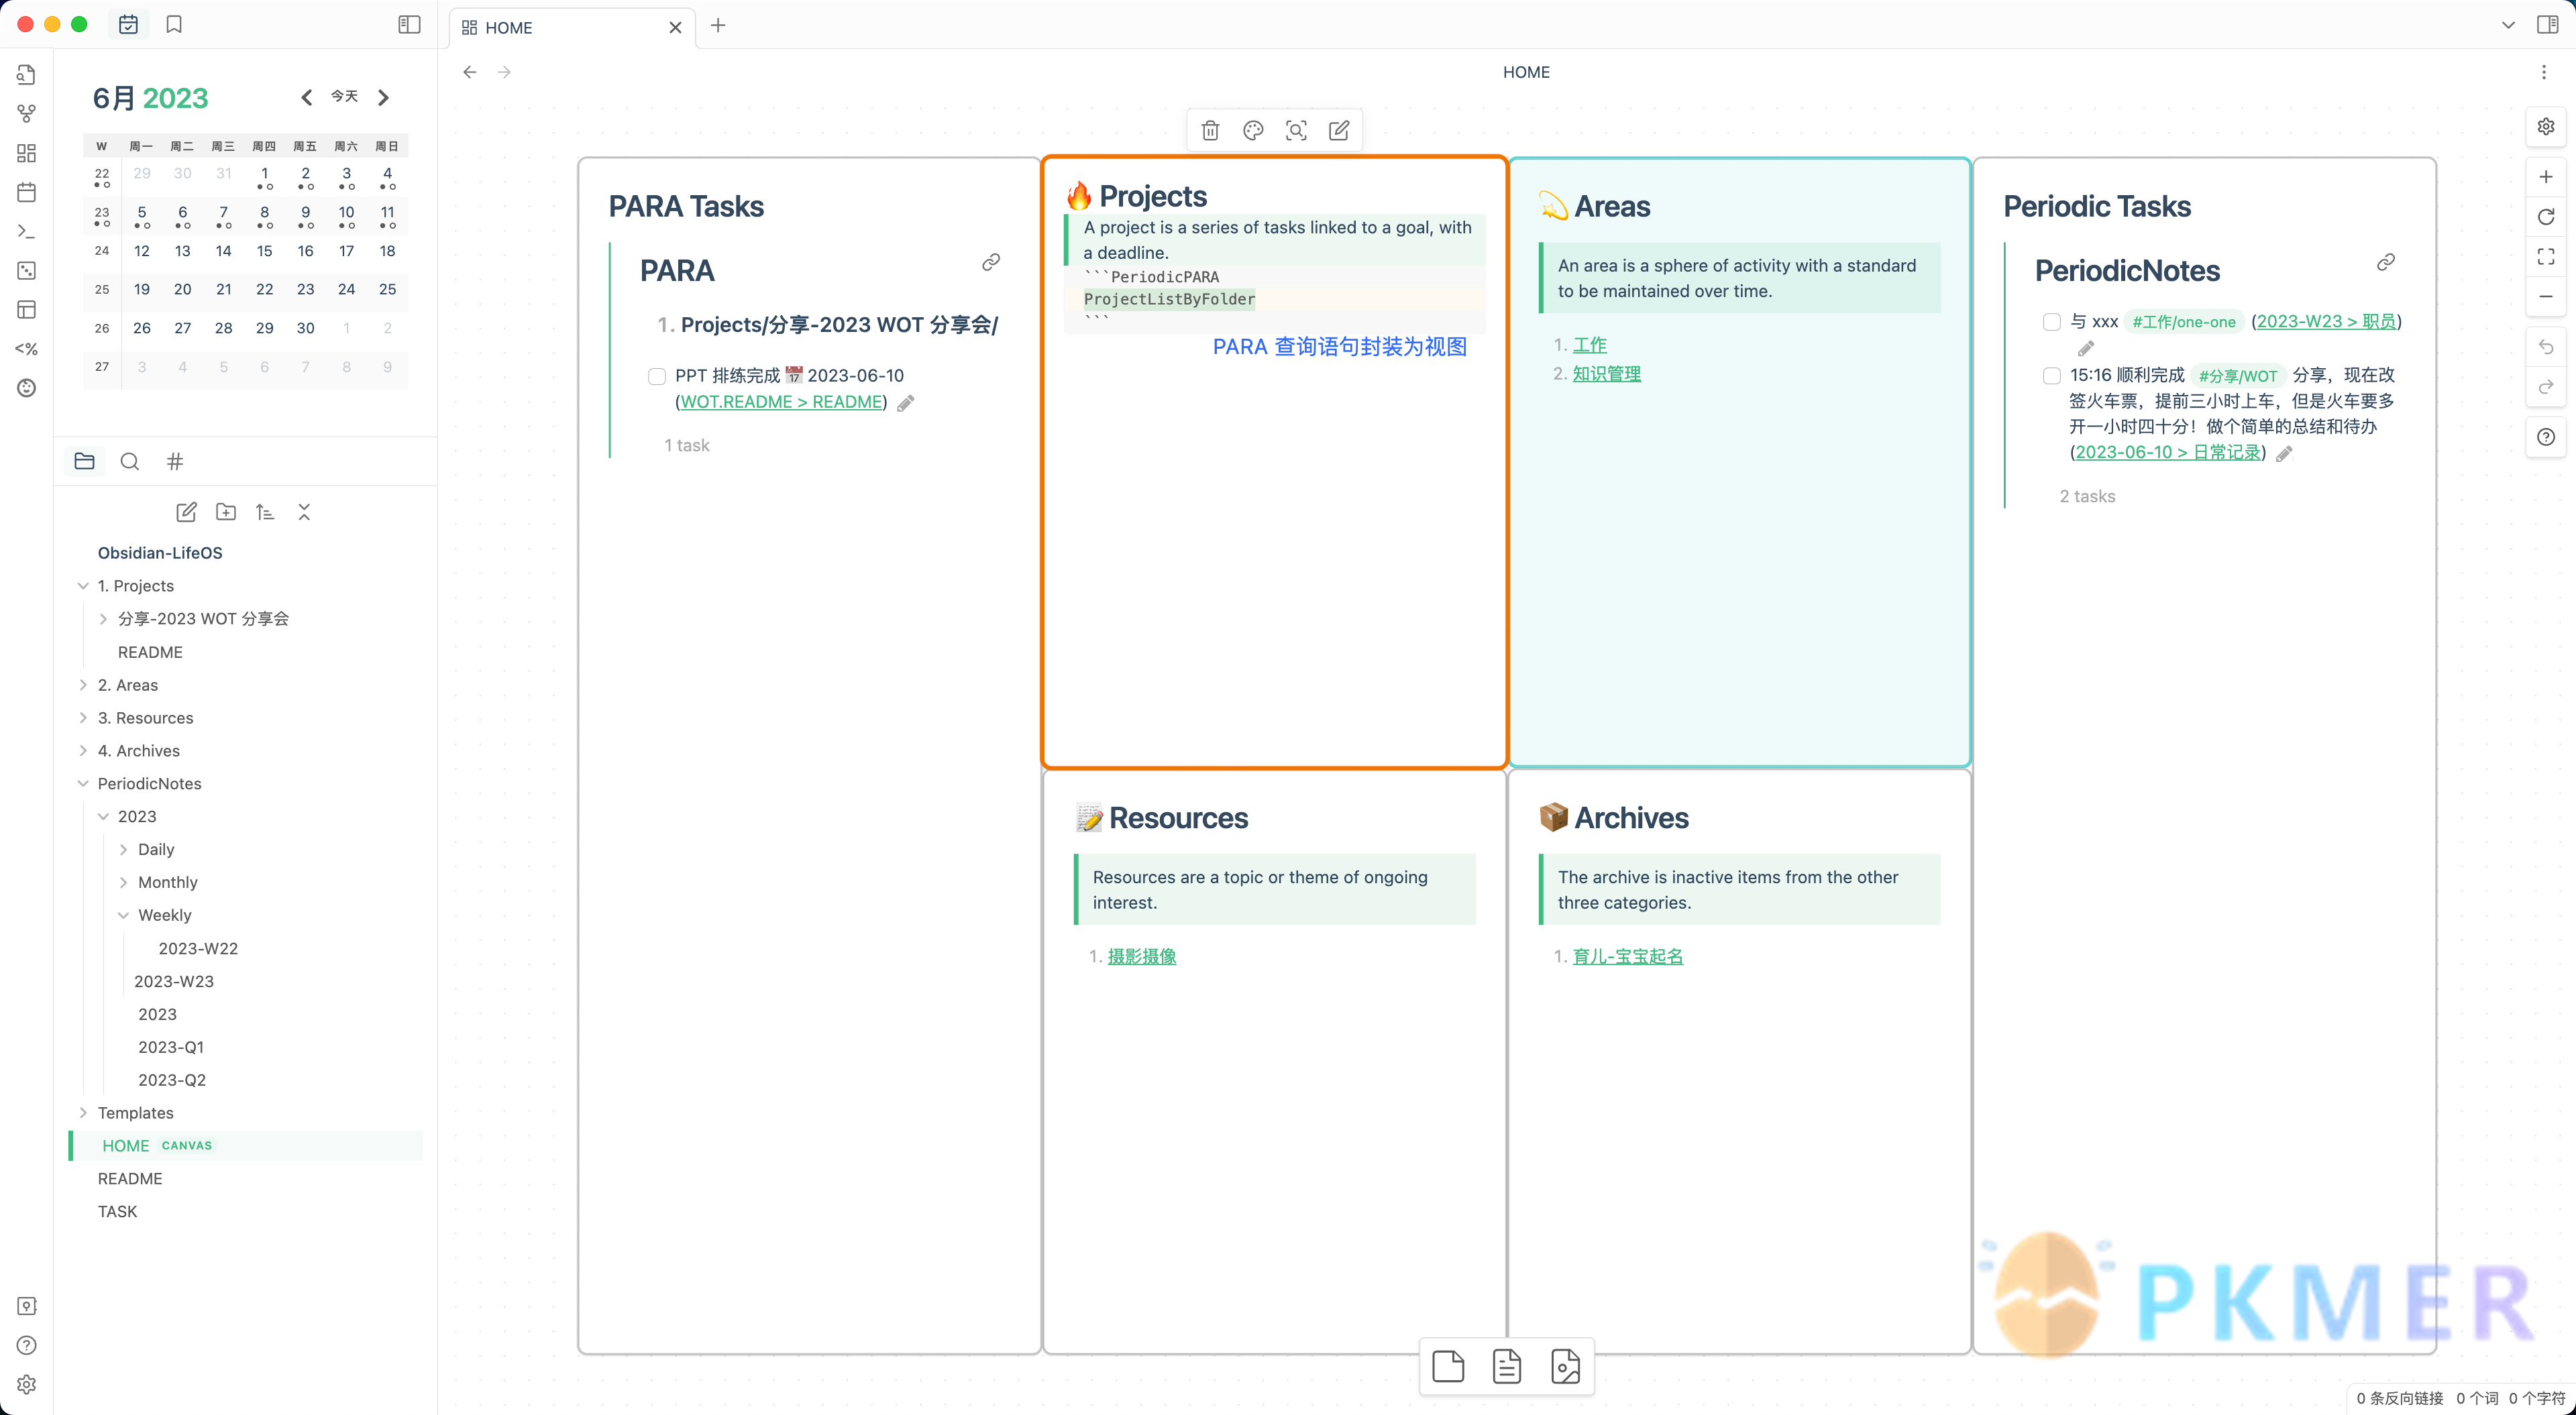The image size is (2576, 1415).
Task: Open the 摄影摄像 resource link
Action: 1141,957
